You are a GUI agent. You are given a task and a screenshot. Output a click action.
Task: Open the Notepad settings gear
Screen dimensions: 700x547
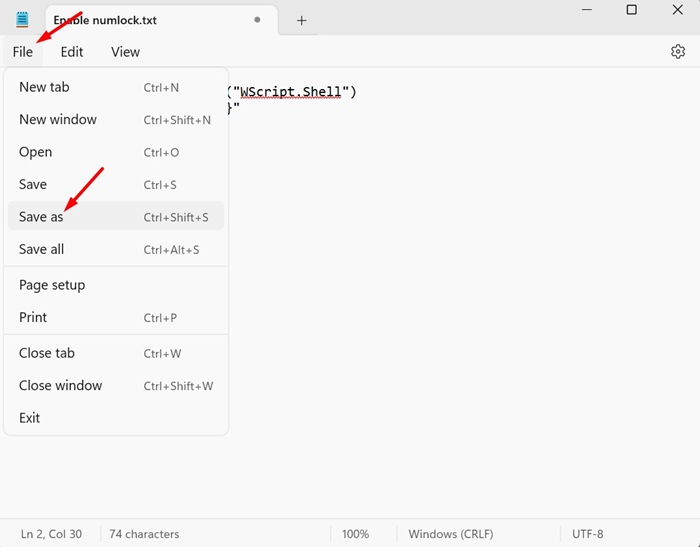click(x=678, y=52)
